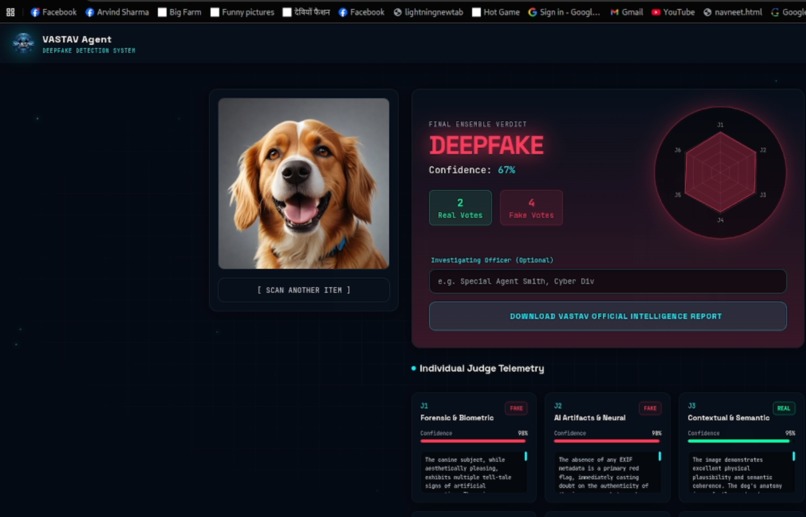This screenshot has height=517, width=806.
Task: Open the Big Farm bookmark
Action: pyautogui.click(x=179, y=12)
